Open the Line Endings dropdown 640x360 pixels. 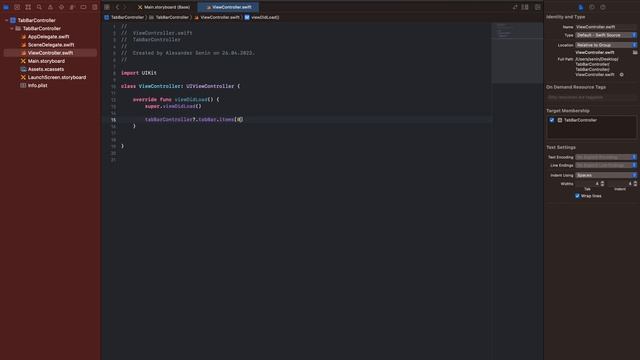tap(606, 165)
